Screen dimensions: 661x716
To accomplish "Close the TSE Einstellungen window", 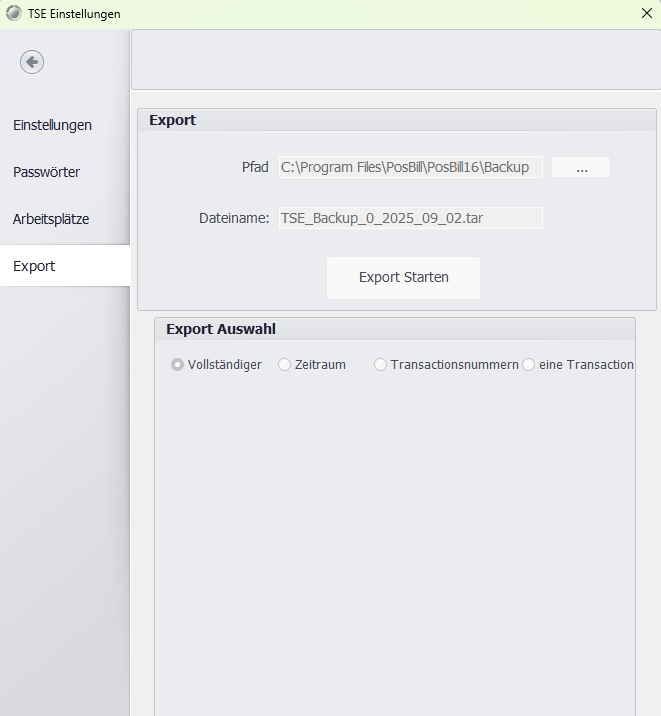I will click(x=646, y=14).
